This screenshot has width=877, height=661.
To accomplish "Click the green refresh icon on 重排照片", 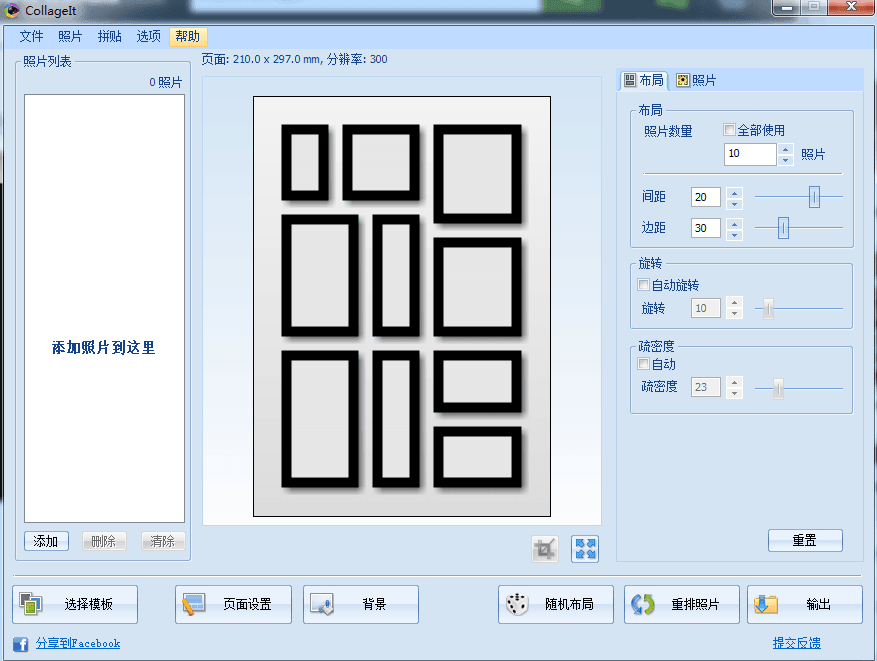I will [643, 604].
